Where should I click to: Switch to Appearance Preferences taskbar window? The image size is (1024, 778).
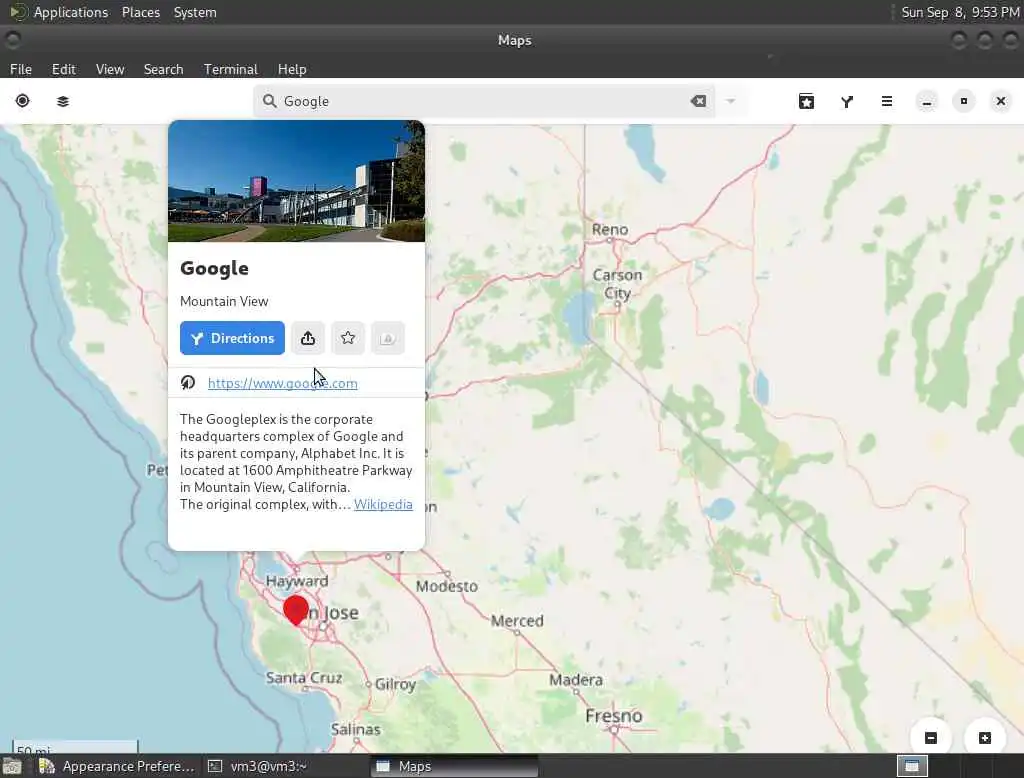118,766
